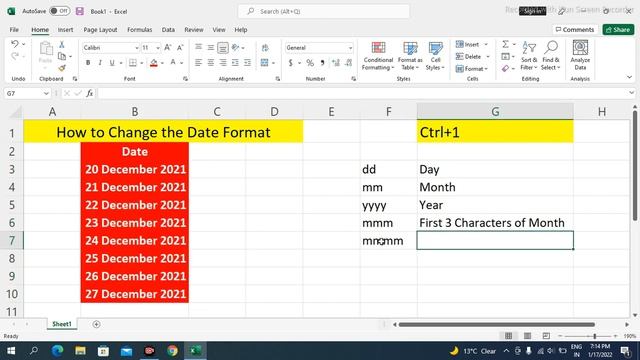Viewport: 640px width, 360px height.
Task: Switch to the Insert tab
Action: tap(65, 30)
